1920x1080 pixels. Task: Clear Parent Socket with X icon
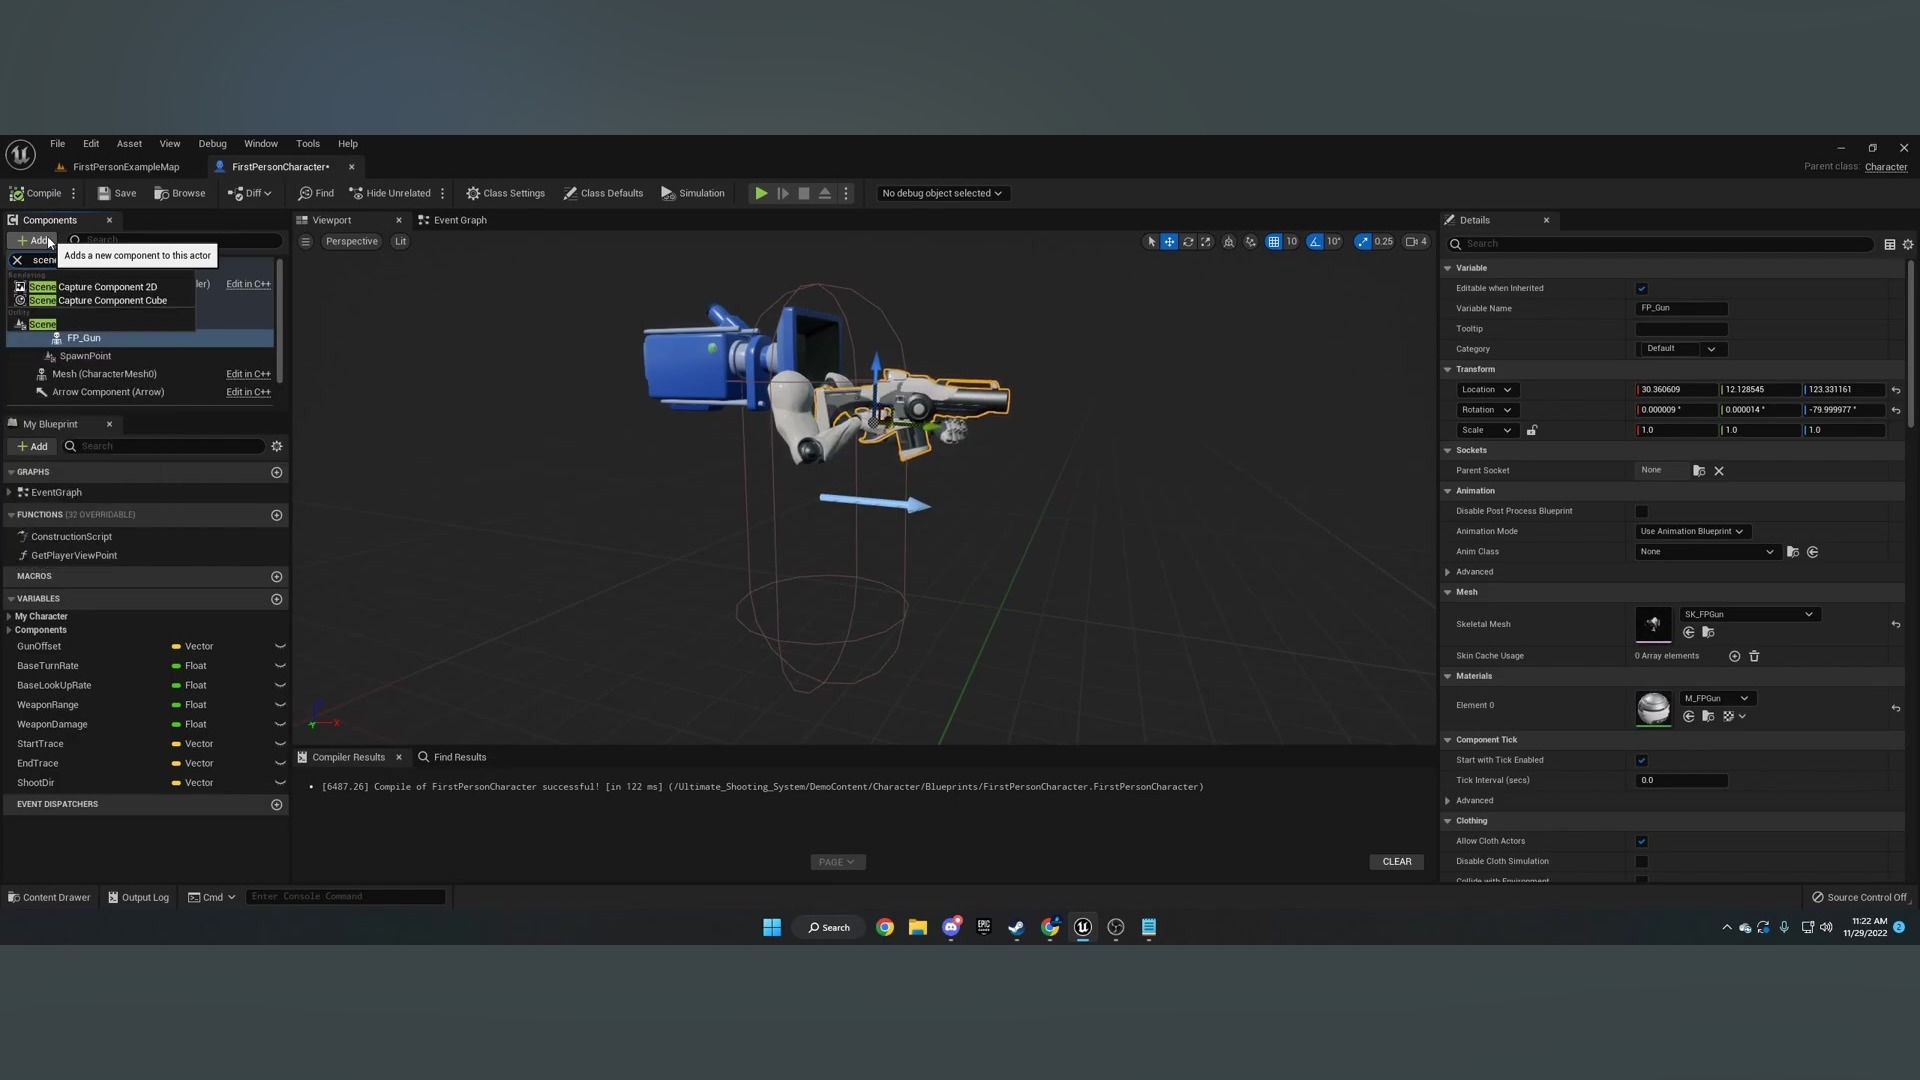(1719, 471)
